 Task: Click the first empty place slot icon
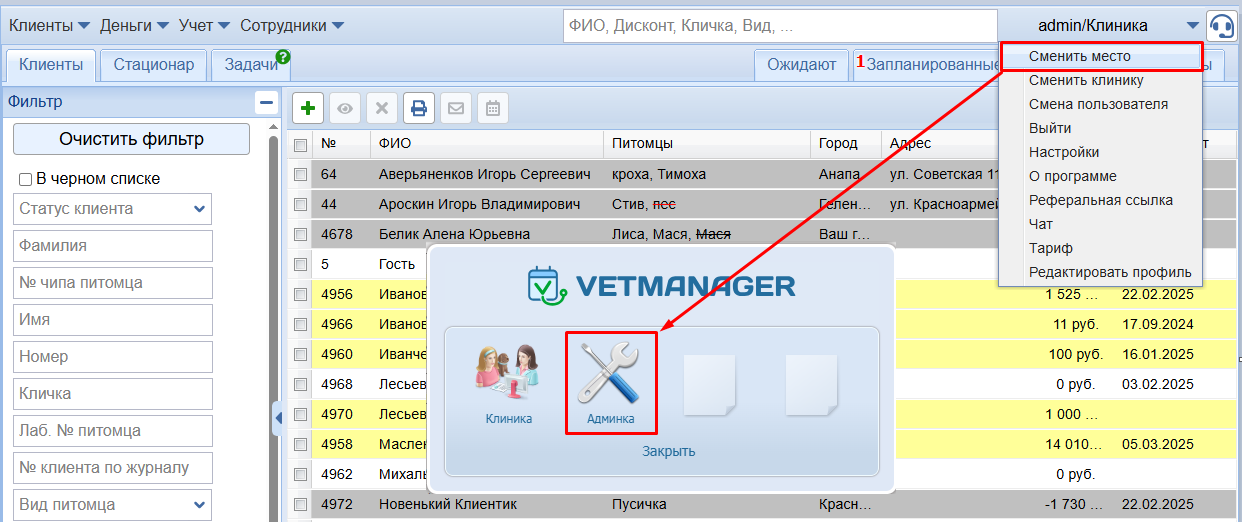point(709,384)
